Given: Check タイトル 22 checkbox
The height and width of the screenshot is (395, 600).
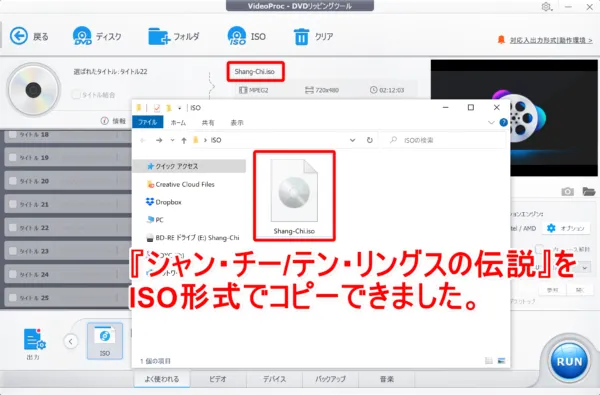Looking at the screenshot, I should click(13, 227).
